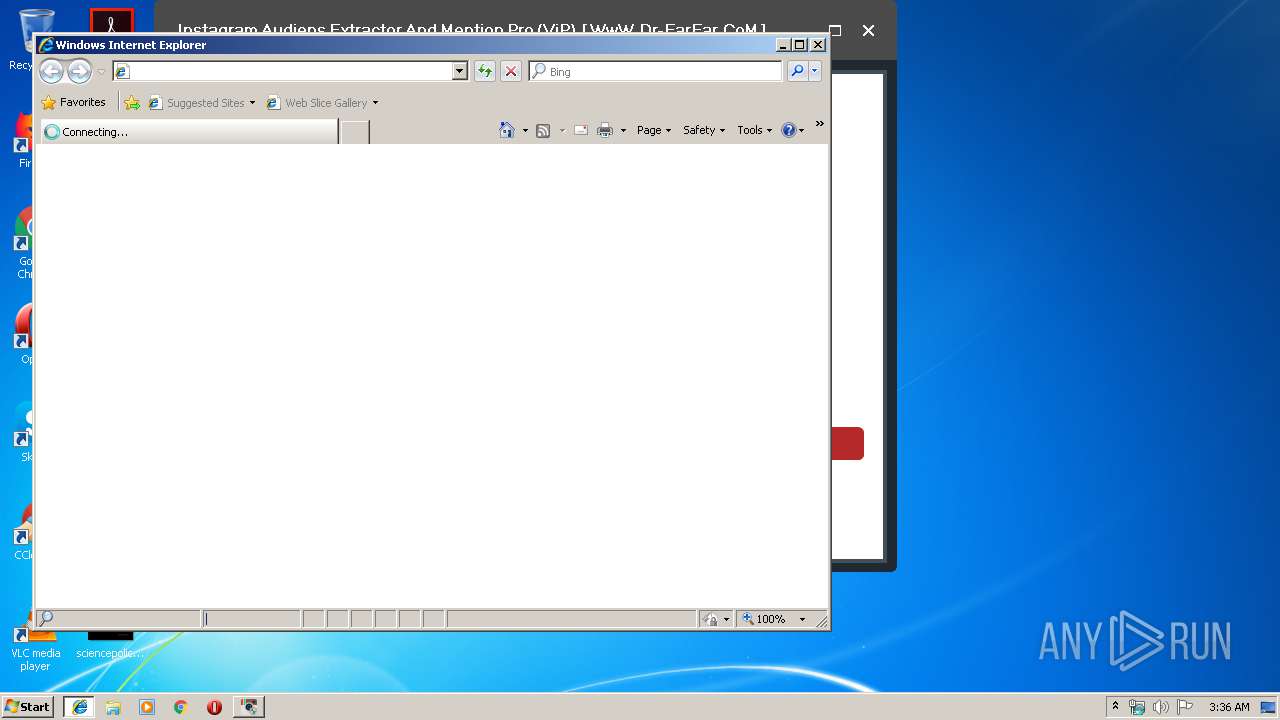Viewport: 1280px width, 720px height.
Task: Click the network tray icon
Action: pos(1137,707)
